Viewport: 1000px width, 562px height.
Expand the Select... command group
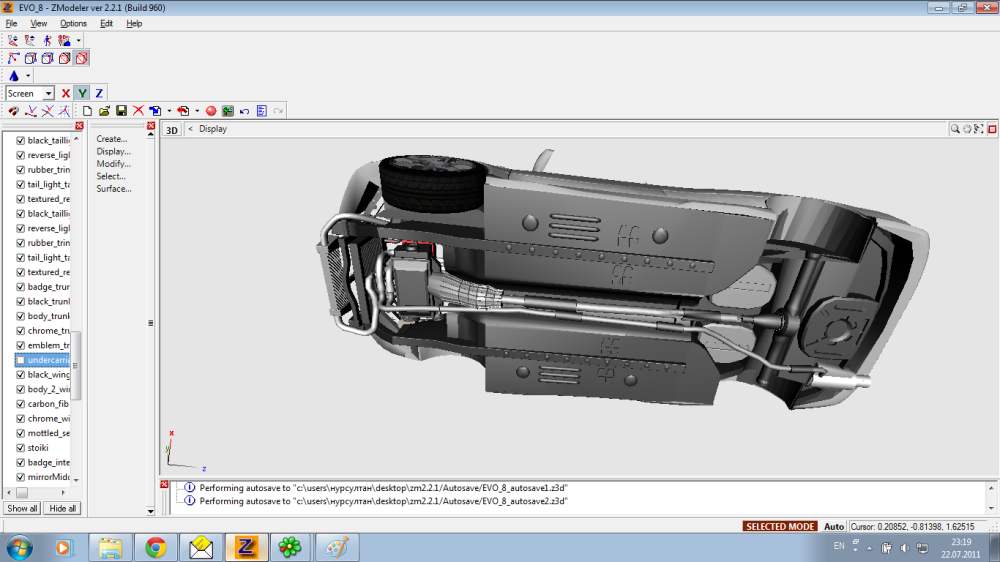coord(111,176)
